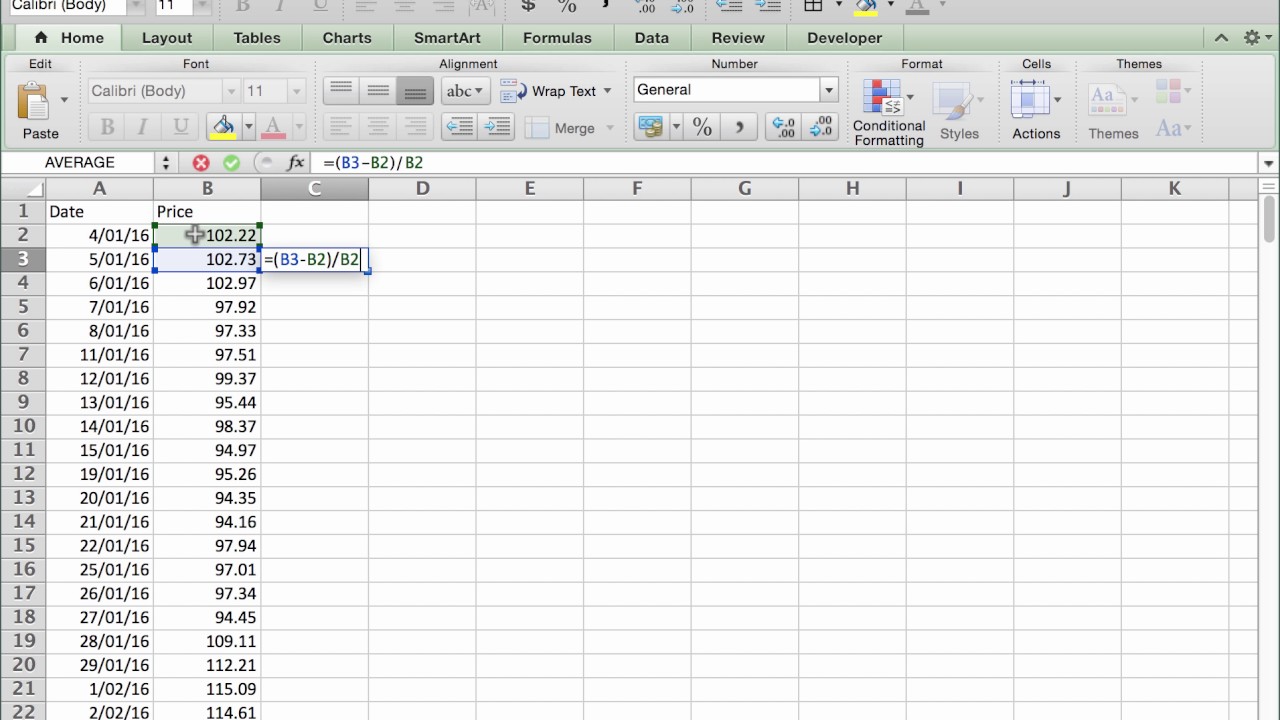
Task: Expand the formula bar with right arrow
Action: click(1269, 163)
